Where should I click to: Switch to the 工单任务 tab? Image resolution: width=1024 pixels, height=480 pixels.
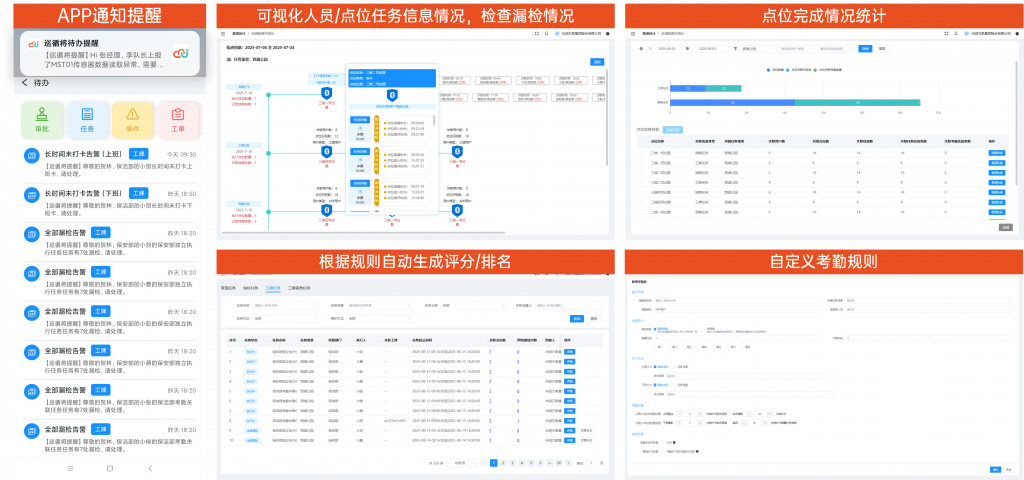pyautogui.click(x=272, y=287)
